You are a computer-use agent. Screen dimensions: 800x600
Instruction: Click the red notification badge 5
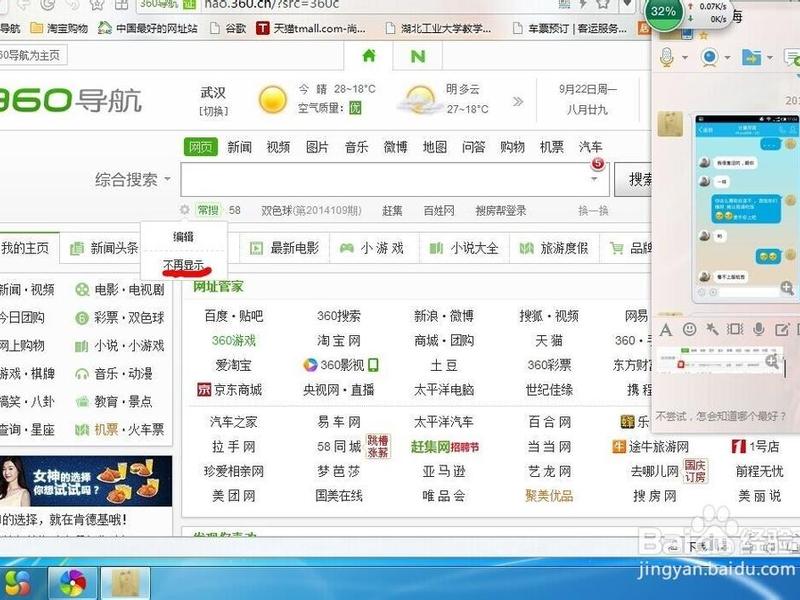pos(597,164)
